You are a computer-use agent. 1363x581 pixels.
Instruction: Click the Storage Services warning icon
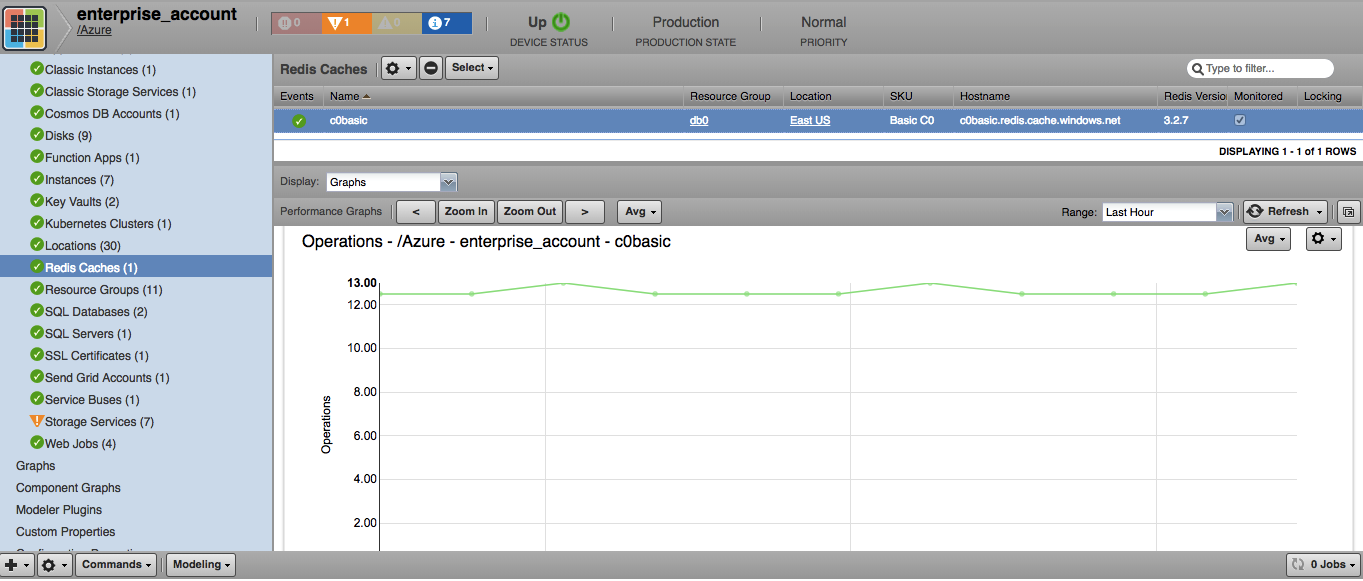click(x=37, y=421)
